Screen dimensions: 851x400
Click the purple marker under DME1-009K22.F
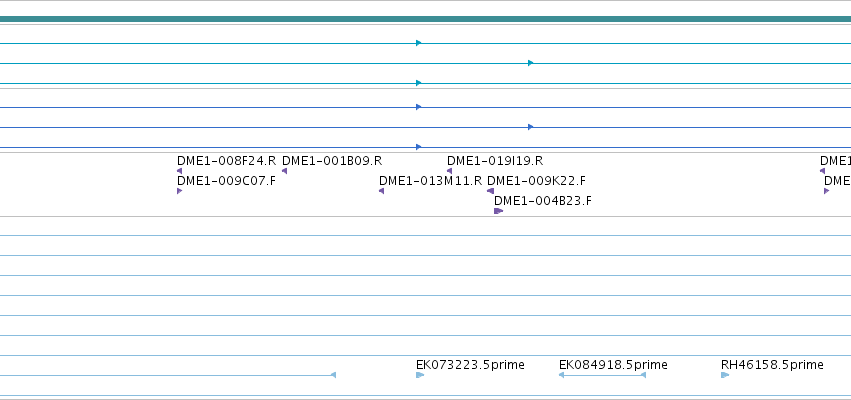coord(491,191)
